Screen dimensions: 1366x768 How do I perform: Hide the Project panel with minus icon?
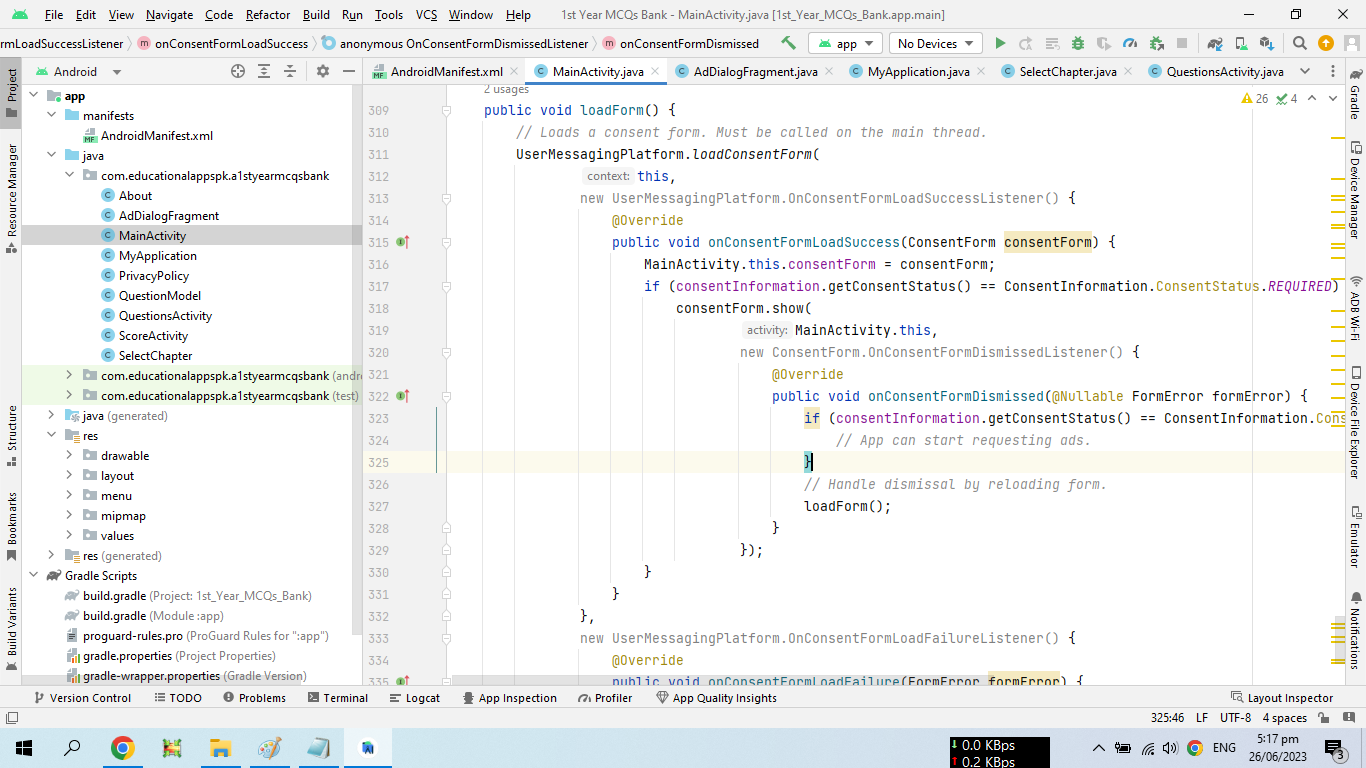coord(348,71)
